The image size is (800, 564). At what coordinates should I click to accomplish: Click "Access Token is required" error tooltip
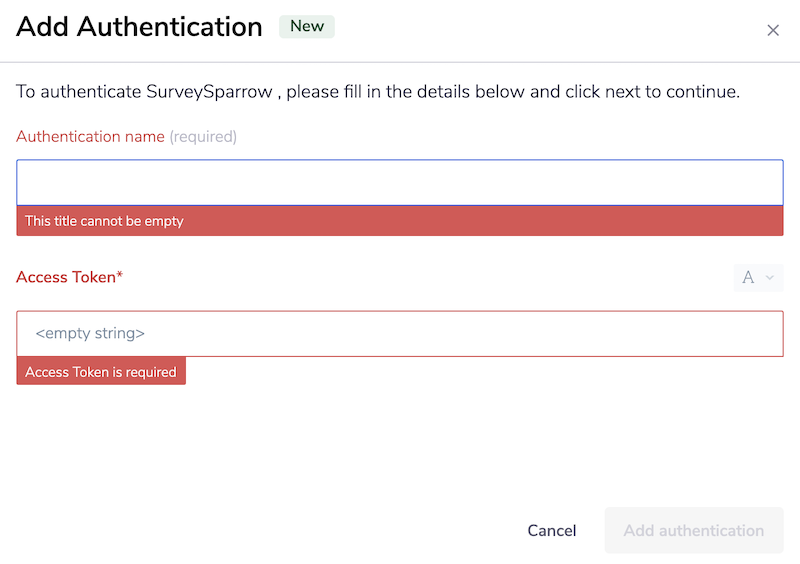101,372
